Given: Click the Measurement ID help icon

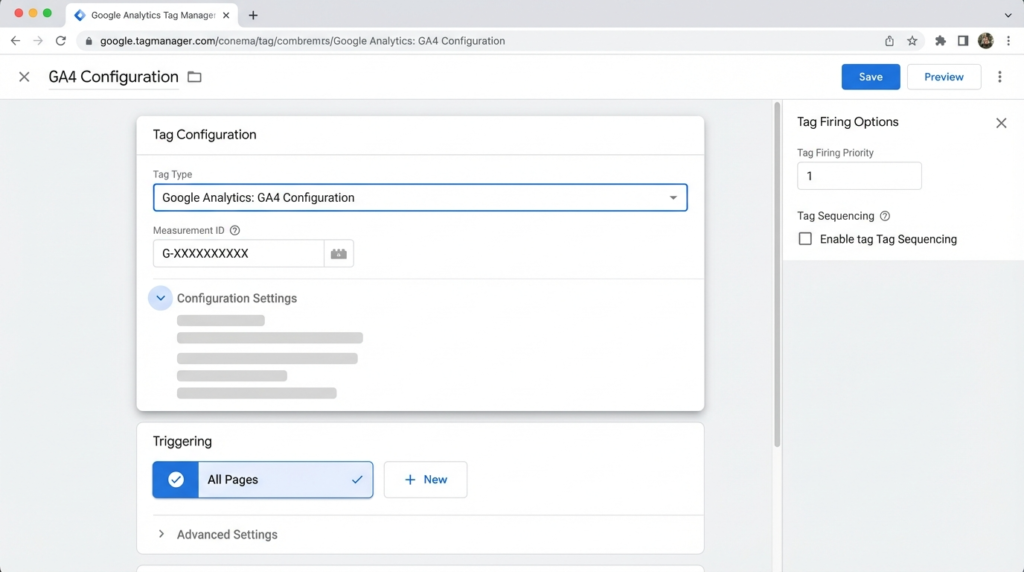Looking at the screenshot, I should pos(235,230).
